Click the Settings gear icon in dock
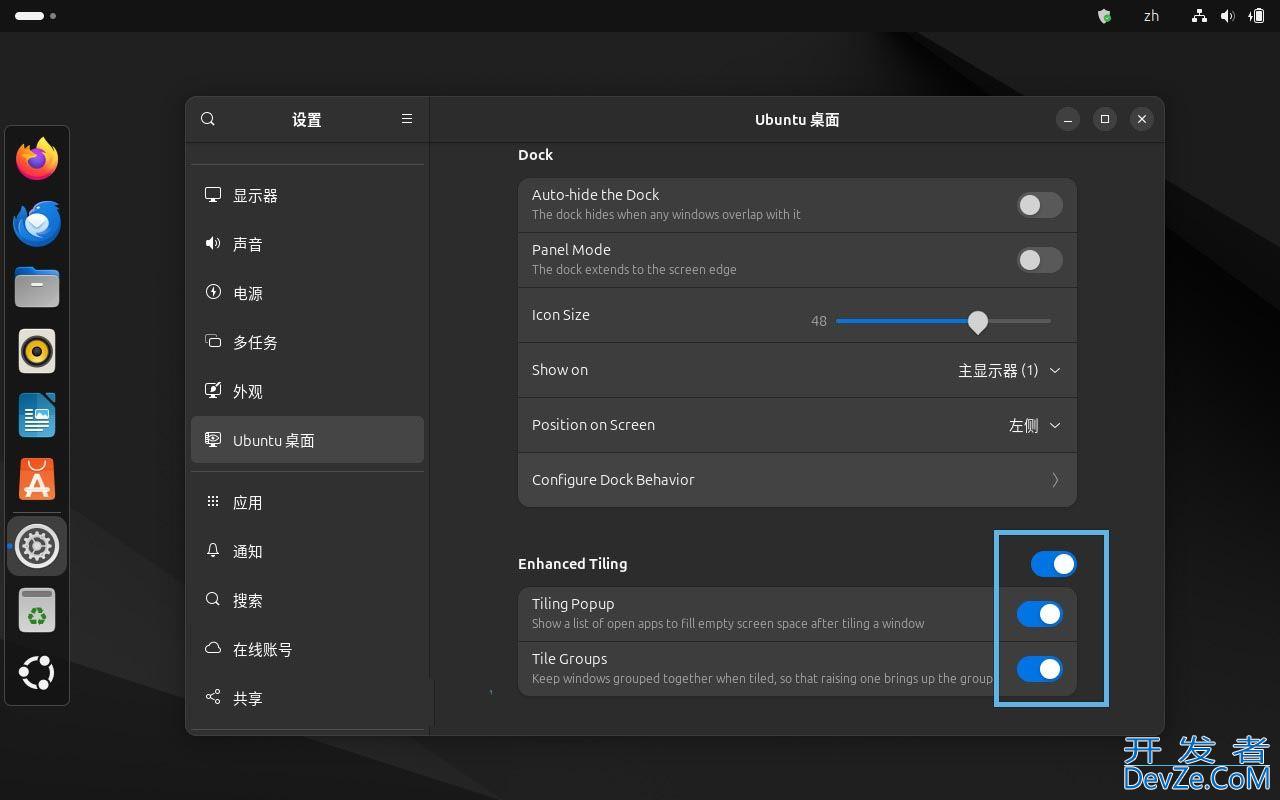The width and height of the screenshot is (1280, 800). pos(37,546)
